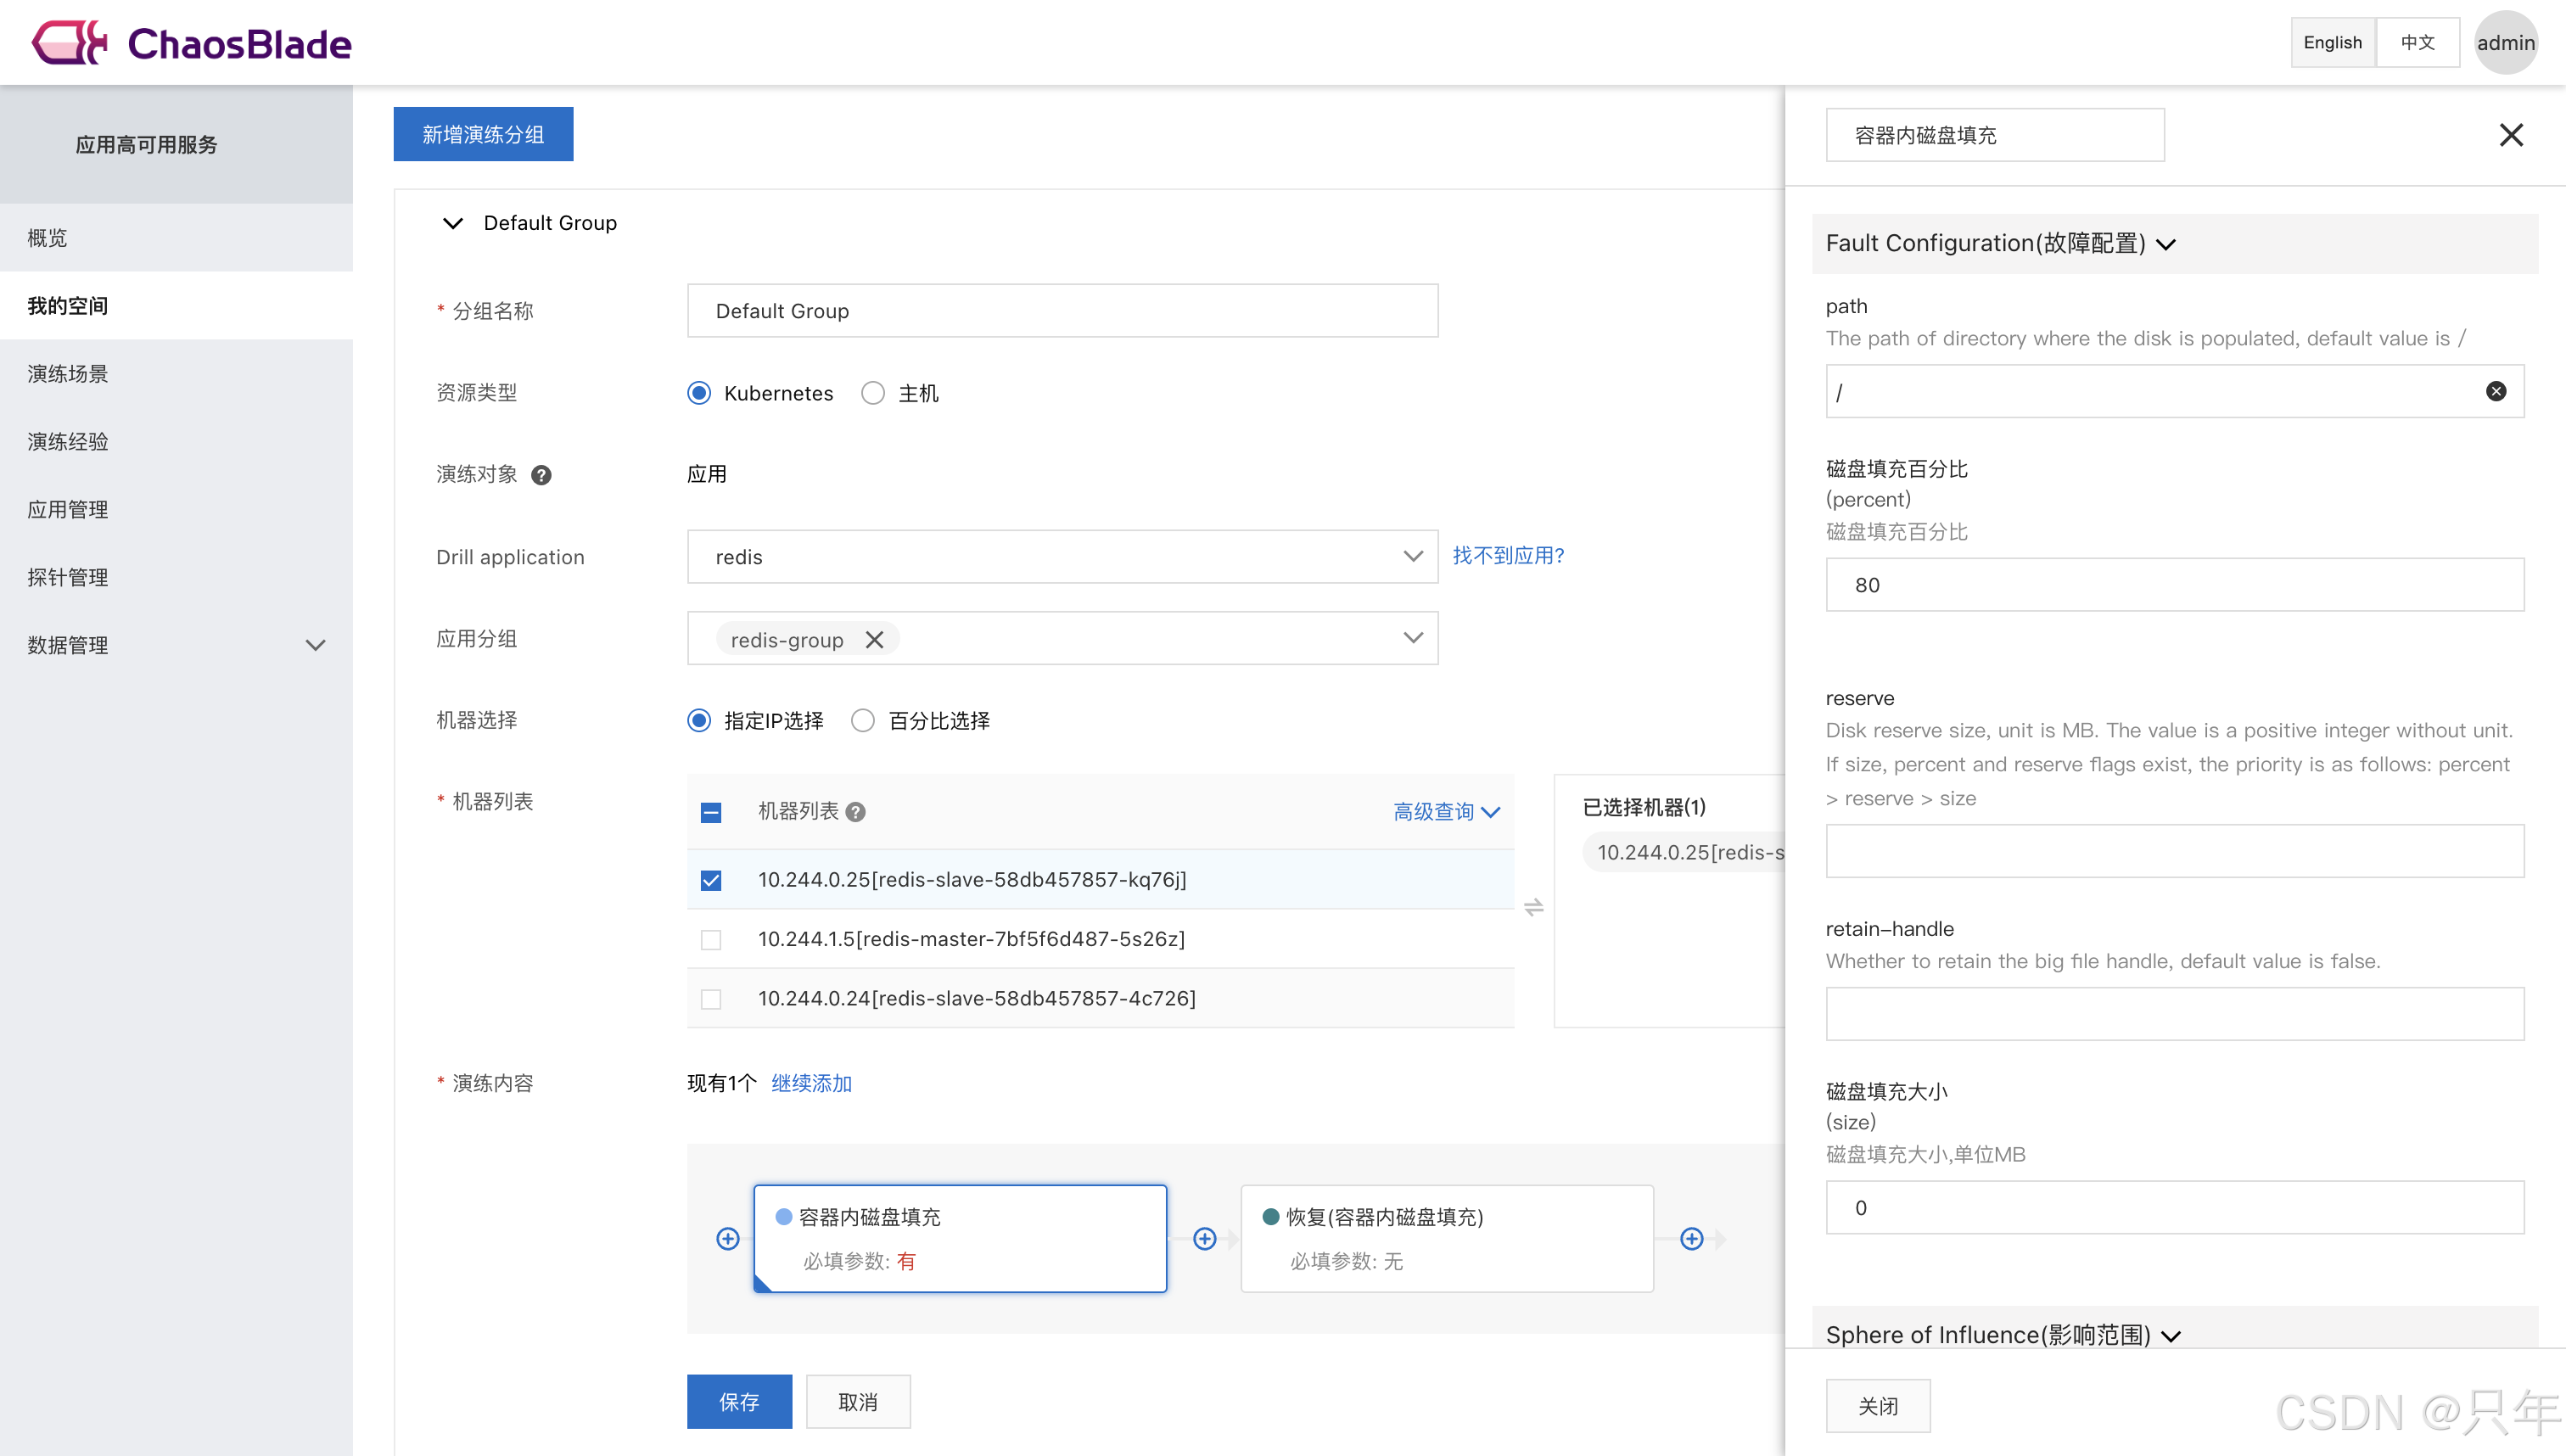The height and width of the screenshot is (1456, 2566).
Task: Check the 10.244.1.5 redis-master machine checkbox
Action: pyautogui.click(x=711, y=940)
